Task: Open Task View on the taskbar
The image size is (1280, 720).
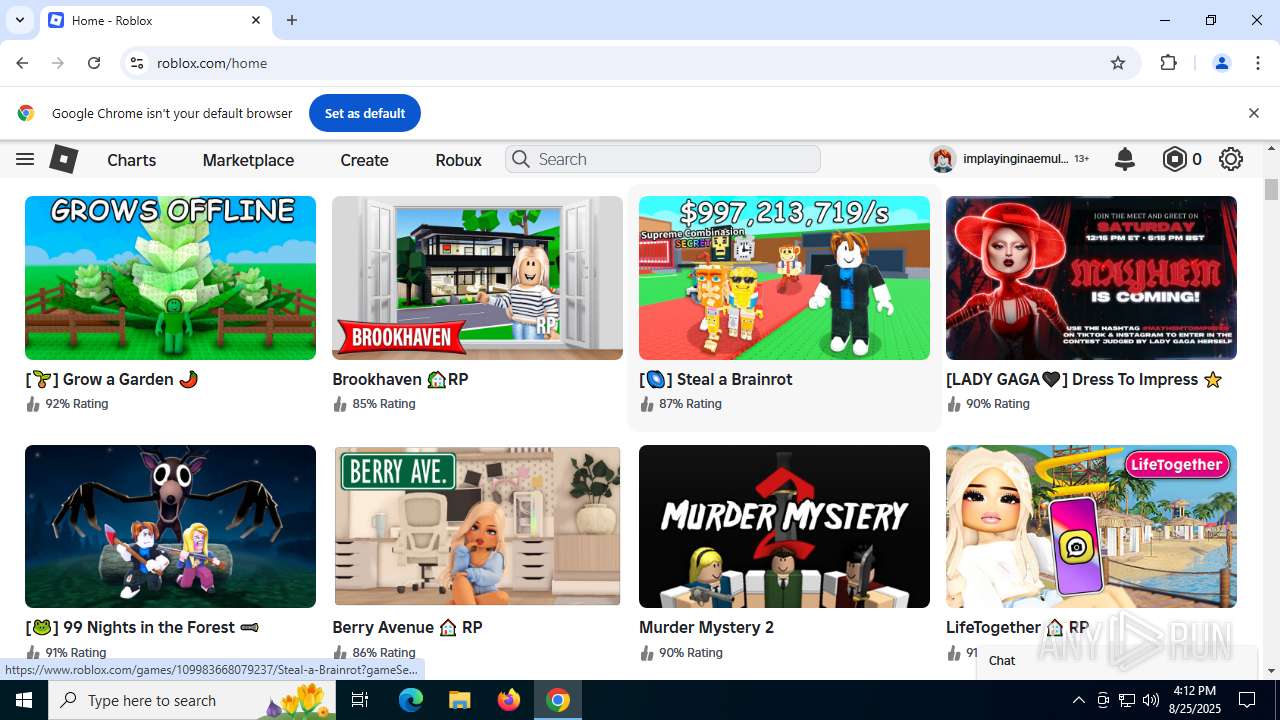Action: [361, 700]
